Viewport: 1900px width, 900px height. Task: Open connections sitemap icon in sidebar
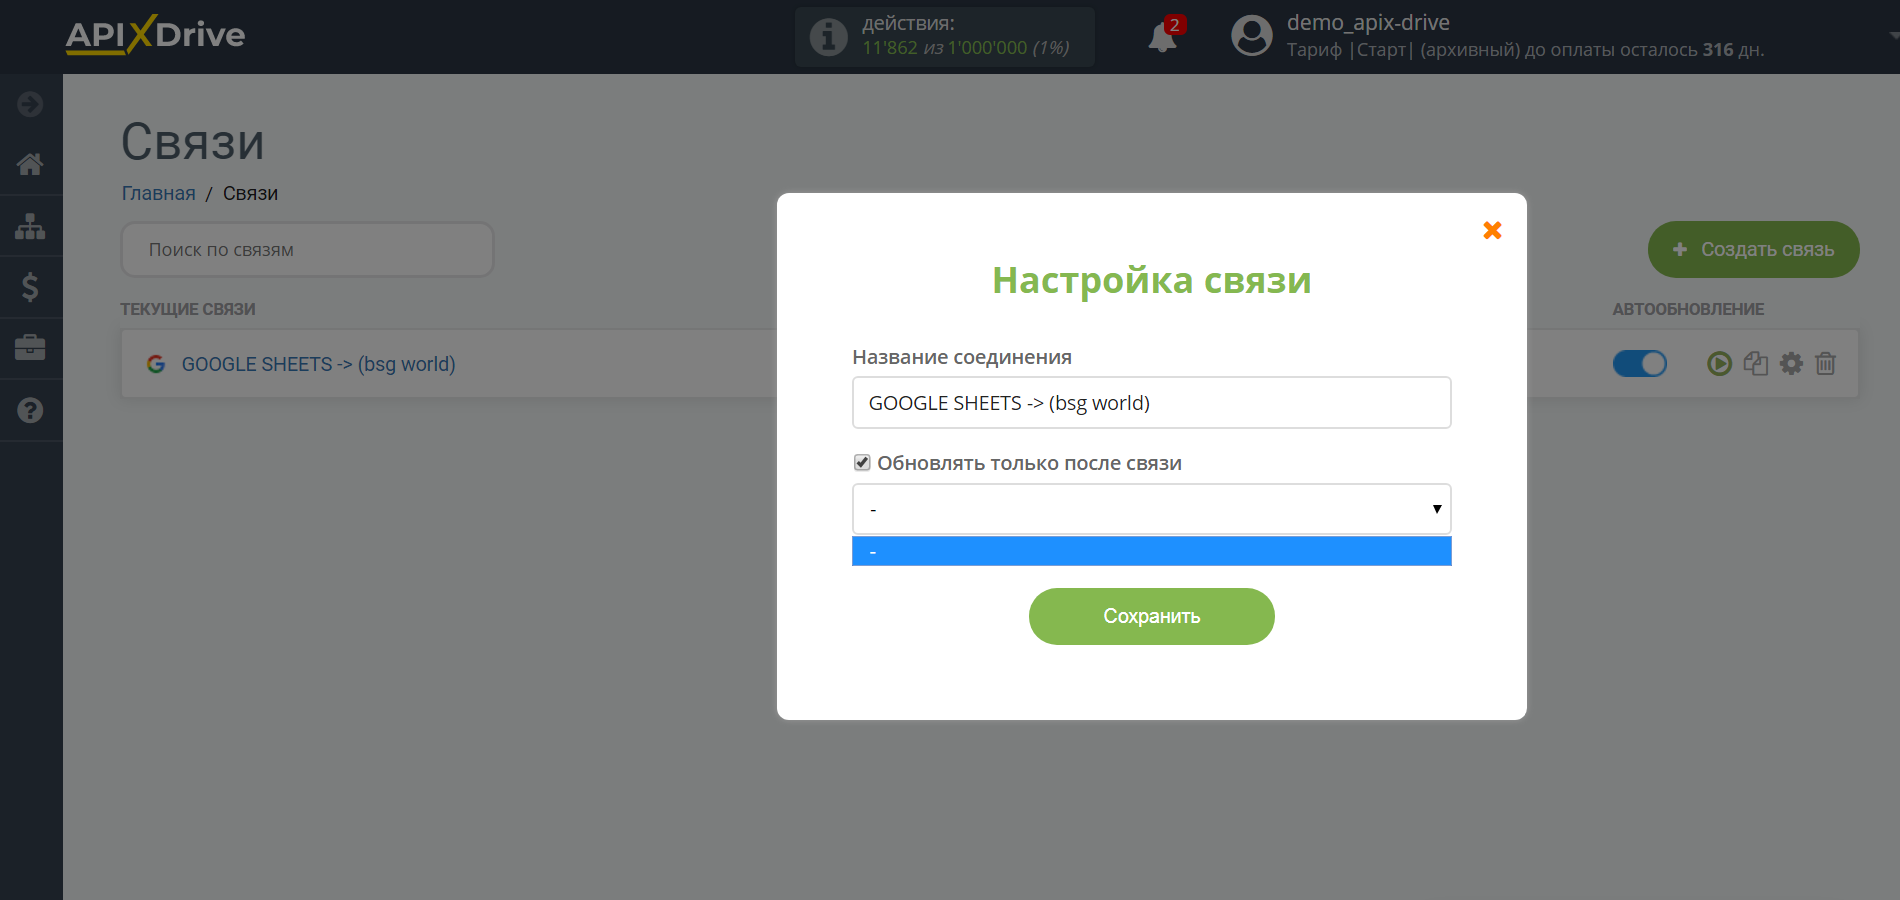(30, 226)
